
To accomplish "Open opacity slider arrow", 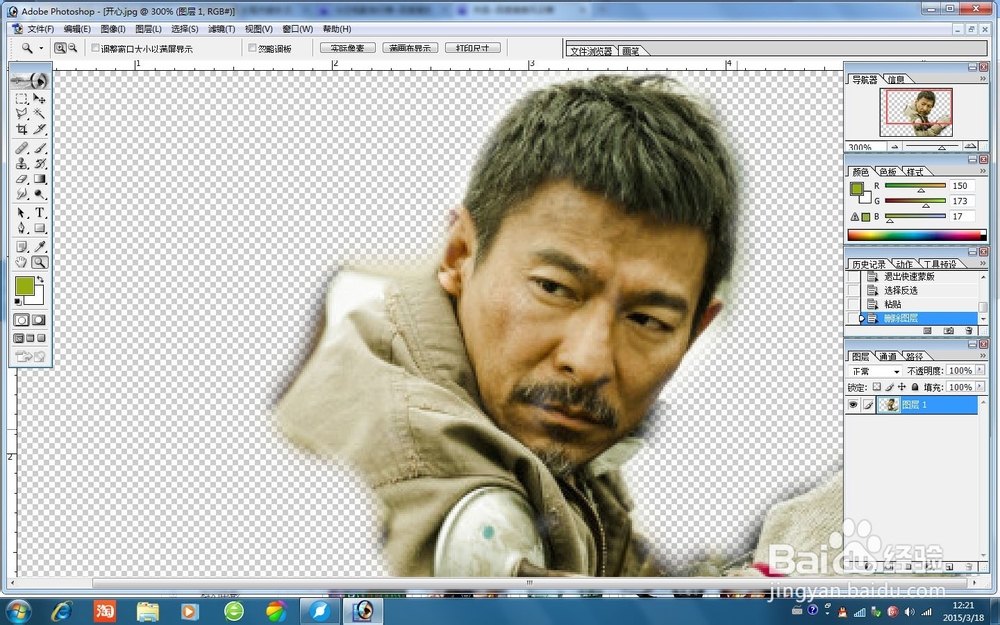I will pyautogui.click(x=980, y=371).
